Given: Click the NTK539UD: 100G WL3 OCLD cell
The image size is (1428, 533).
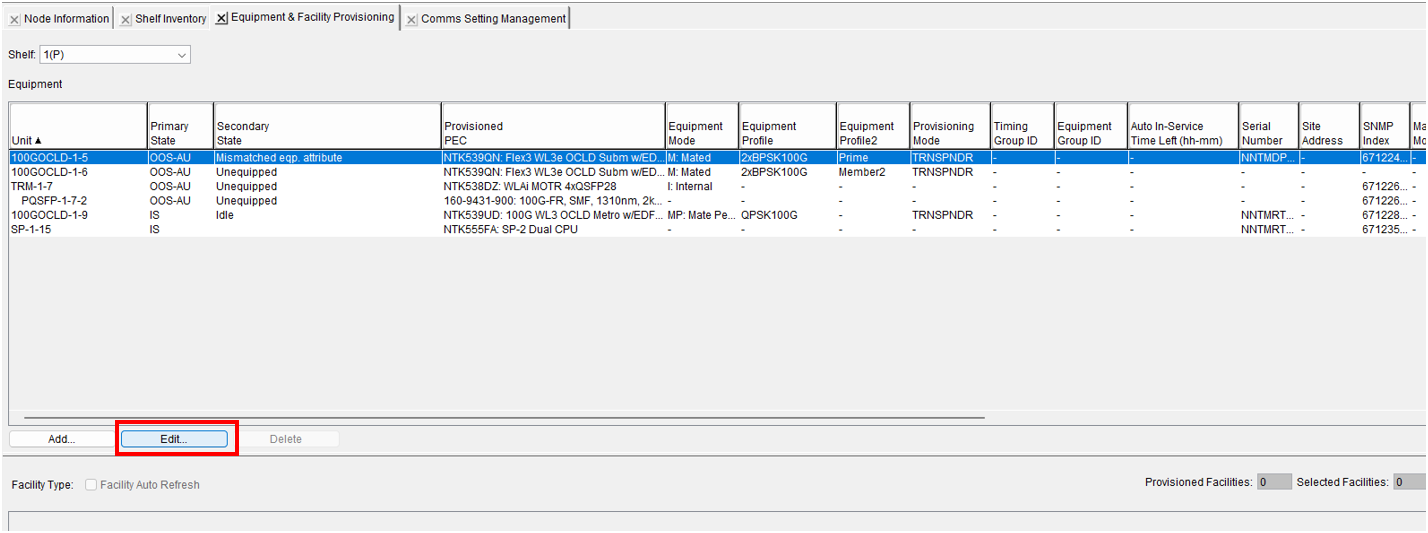Looking at the screenshot, I should click(x=553, y=215).
